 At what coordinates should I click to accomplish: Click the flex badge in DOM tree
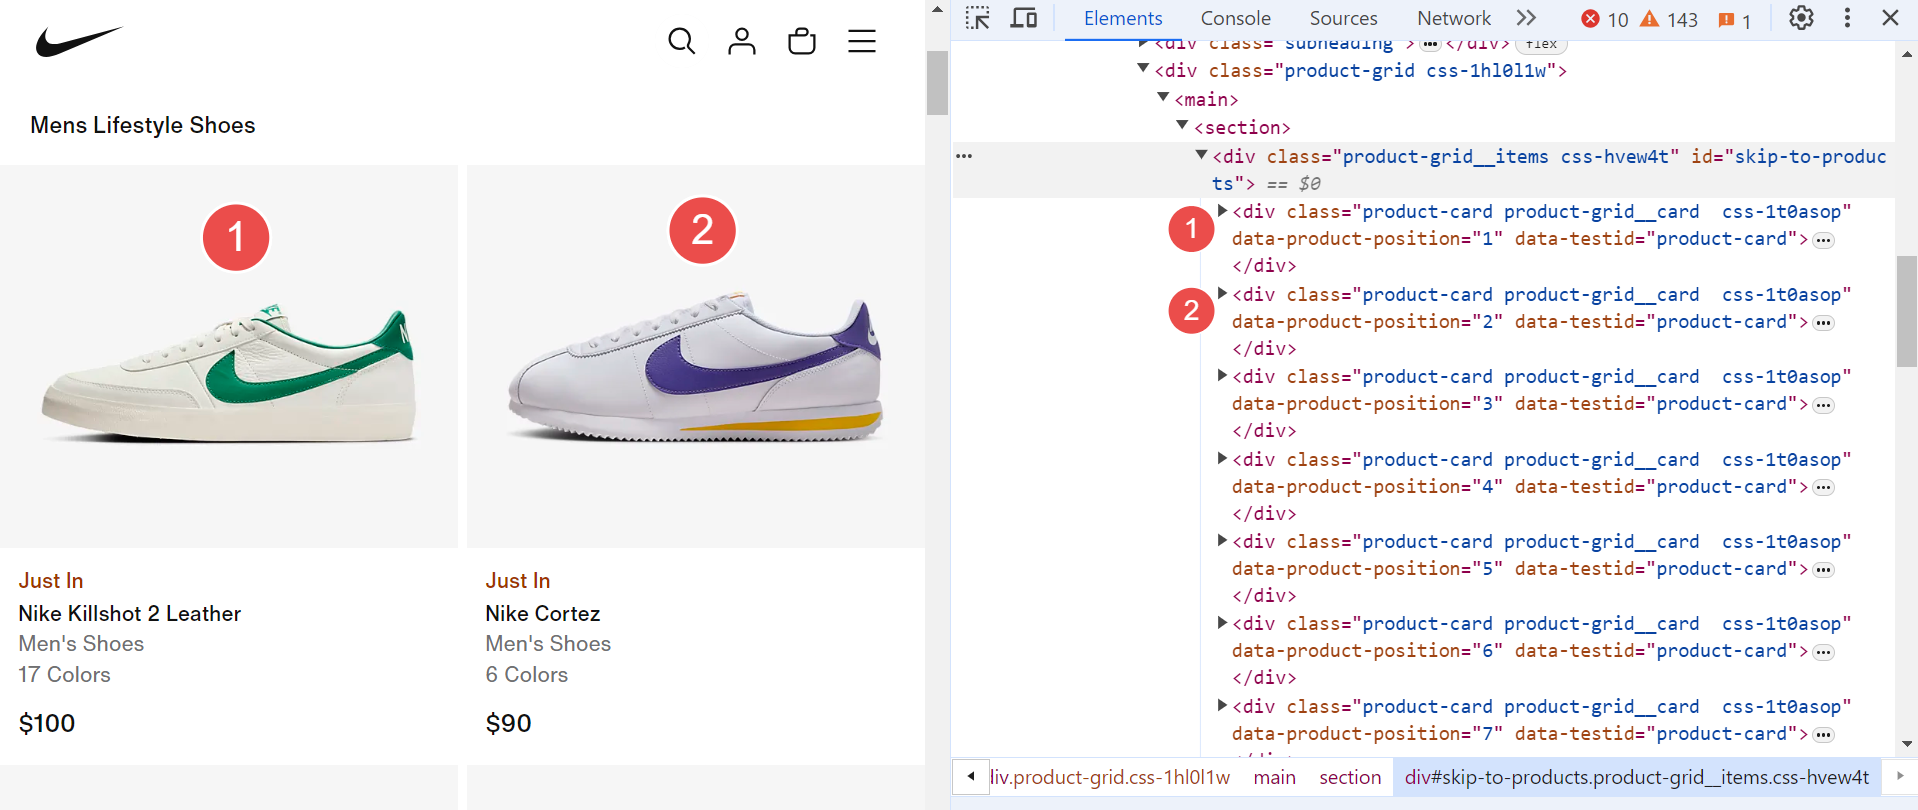[x=1542, y=44]
